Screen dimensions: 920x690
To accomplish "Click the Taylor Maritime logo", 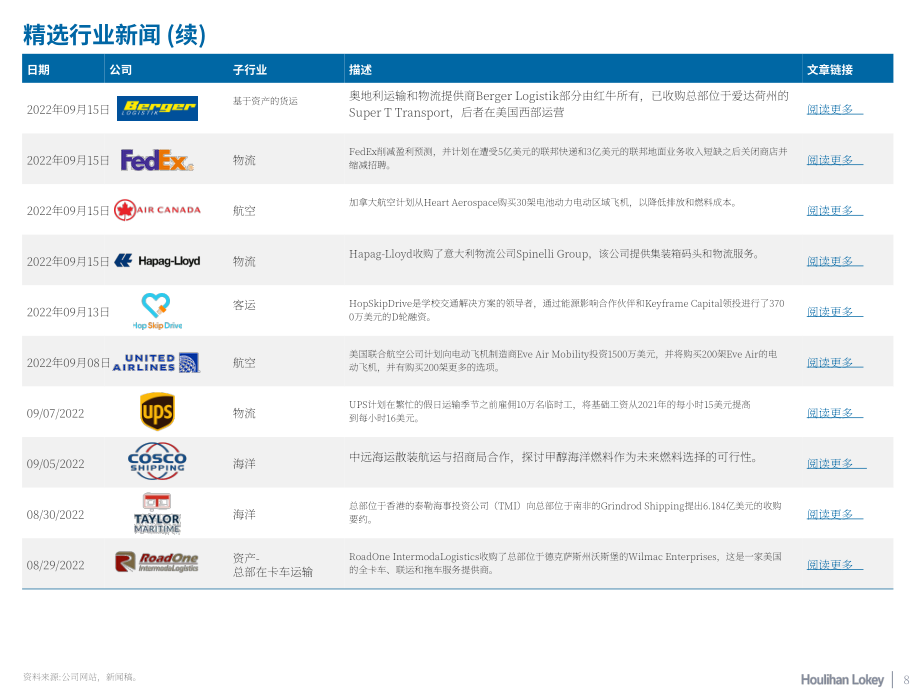I will 157,513.
